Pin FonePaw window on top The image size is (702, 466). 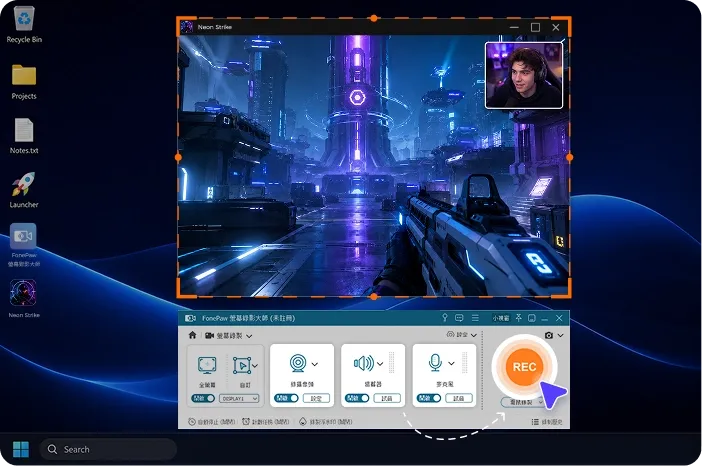click(x=518, y=318)
